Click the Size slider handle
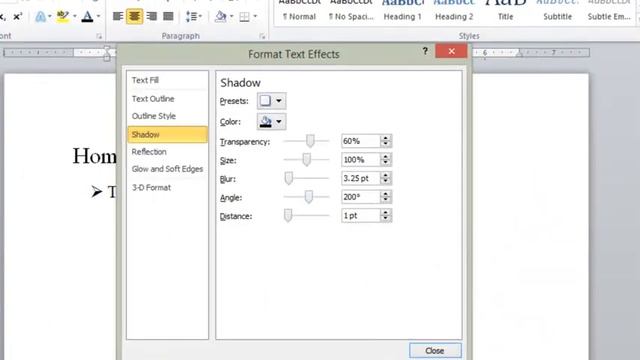Viewport: 640px width, 360px height. click(x=307, y=160)
